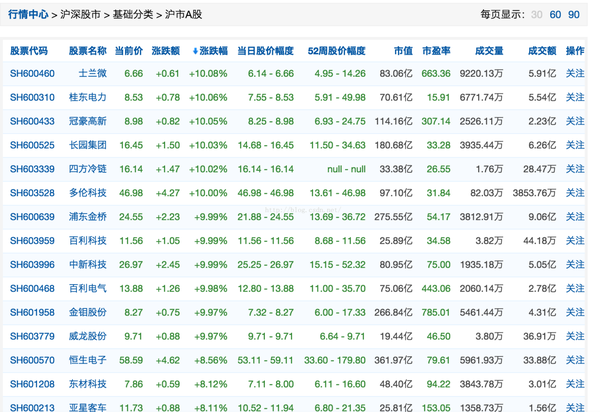Open stock code SH600639
The height and width of the screenshot is (412, 600).
32,217
